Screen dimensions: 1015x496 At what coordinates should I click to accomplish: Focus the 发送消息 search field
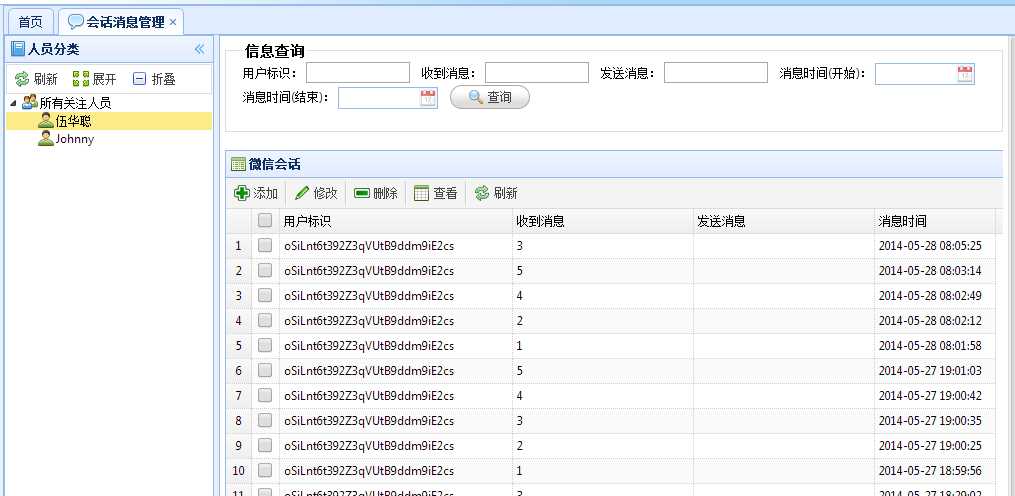716,73
